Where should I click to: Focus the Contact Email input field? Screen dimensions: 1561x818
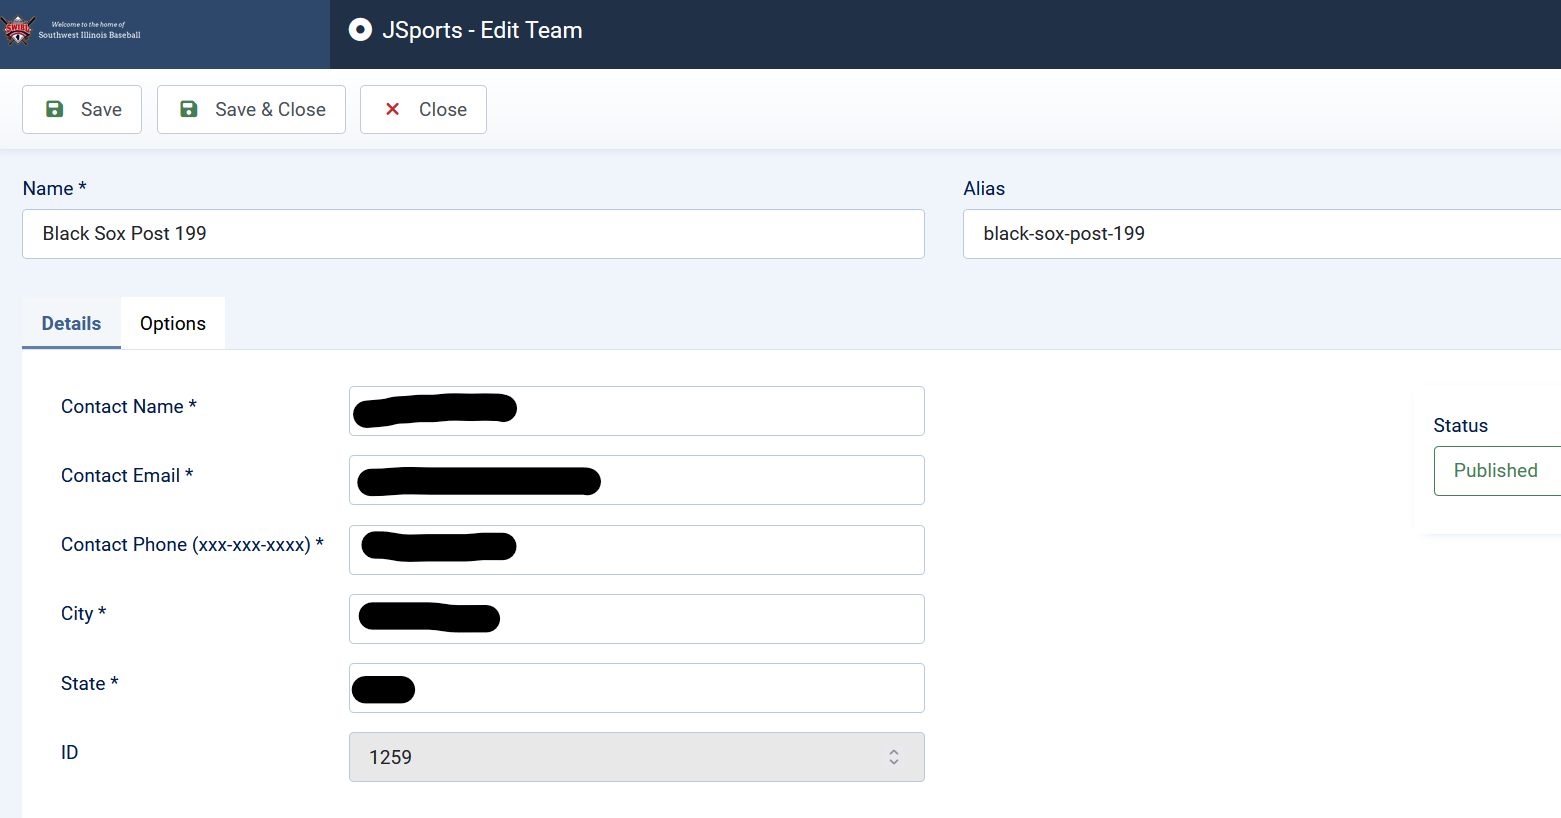[637, 480]
